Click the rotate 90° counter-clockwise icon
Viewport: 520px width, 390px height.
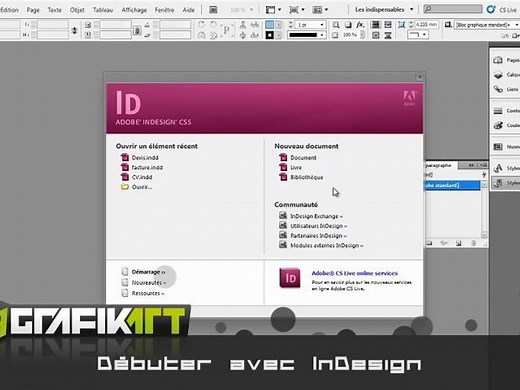pyautogui.click(x=213, y=24)
